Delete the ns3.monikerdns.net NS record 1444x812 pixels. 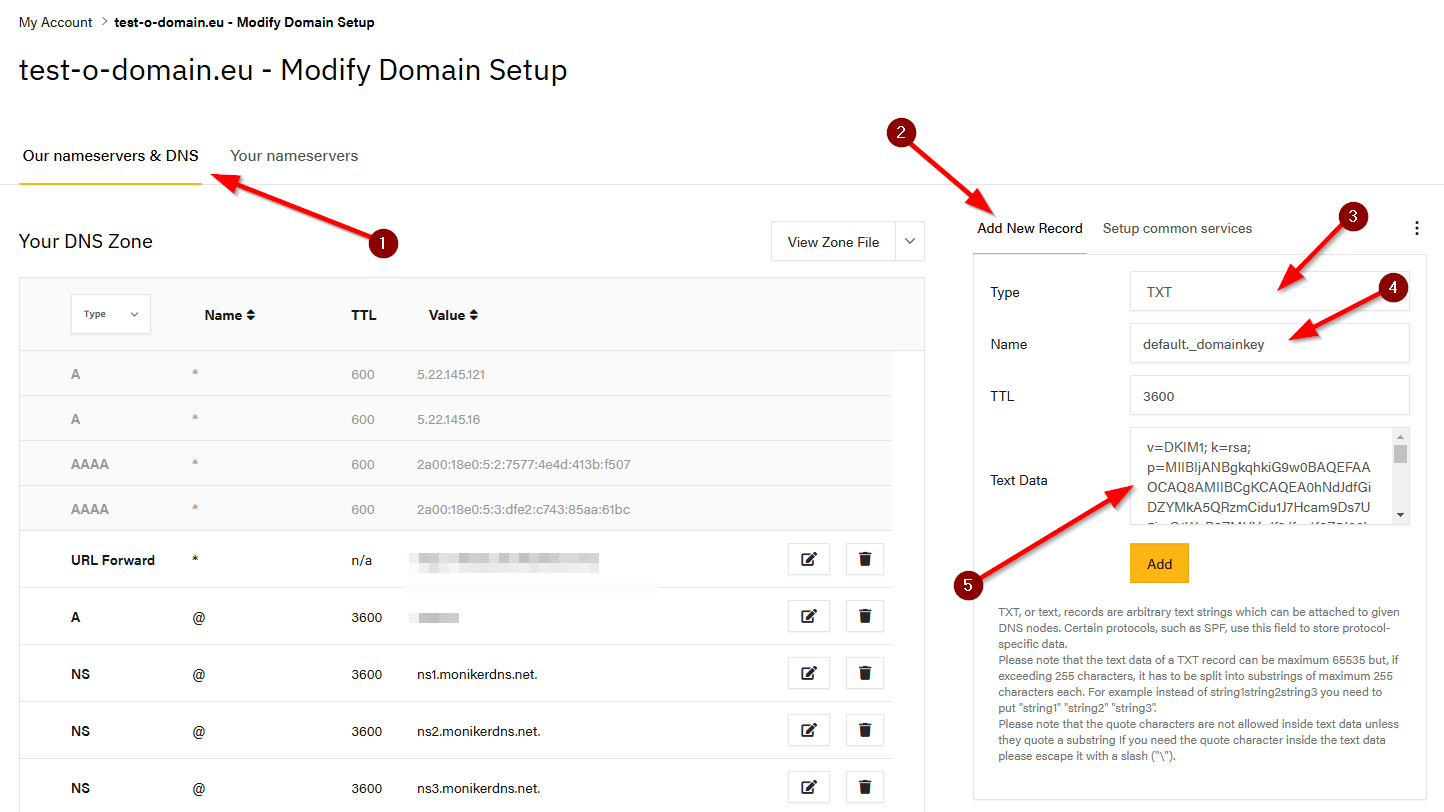[x=865, y=788]
